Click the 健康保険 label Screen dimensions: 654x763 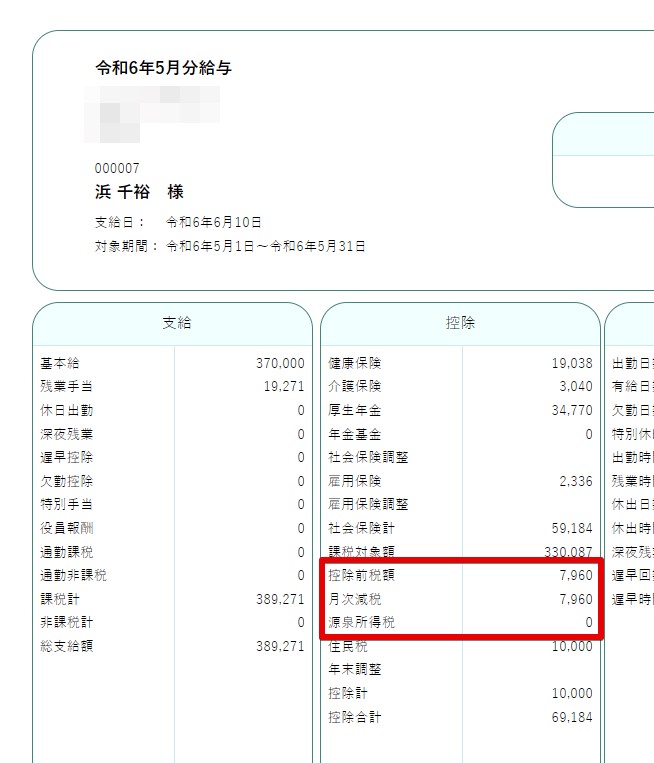tap(354, 363)
